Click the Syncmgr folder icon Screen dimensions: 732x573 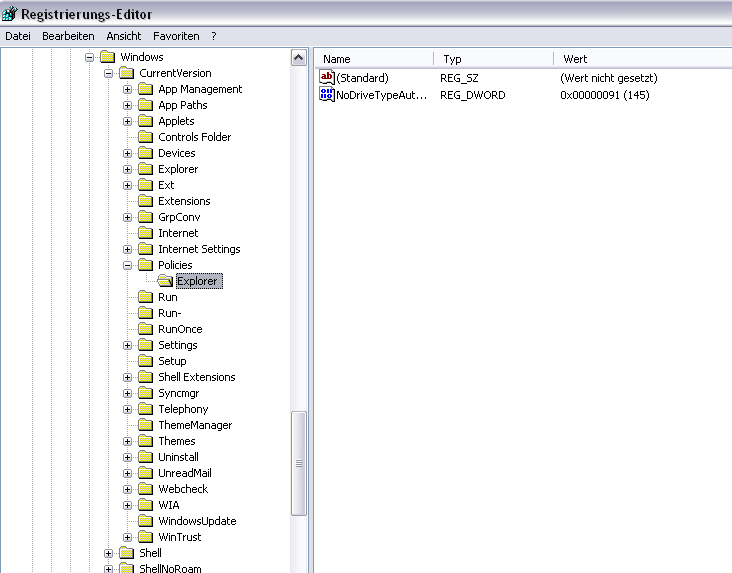coord(146,393)
